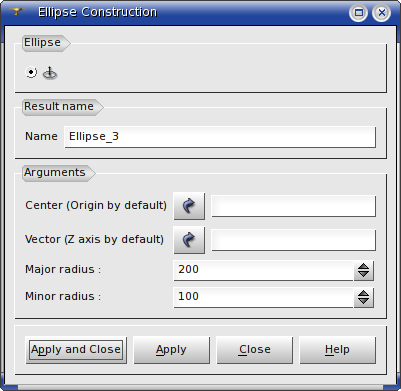Close the dialog via title bar X
This screenshot has width=401, height=391.
382,13
